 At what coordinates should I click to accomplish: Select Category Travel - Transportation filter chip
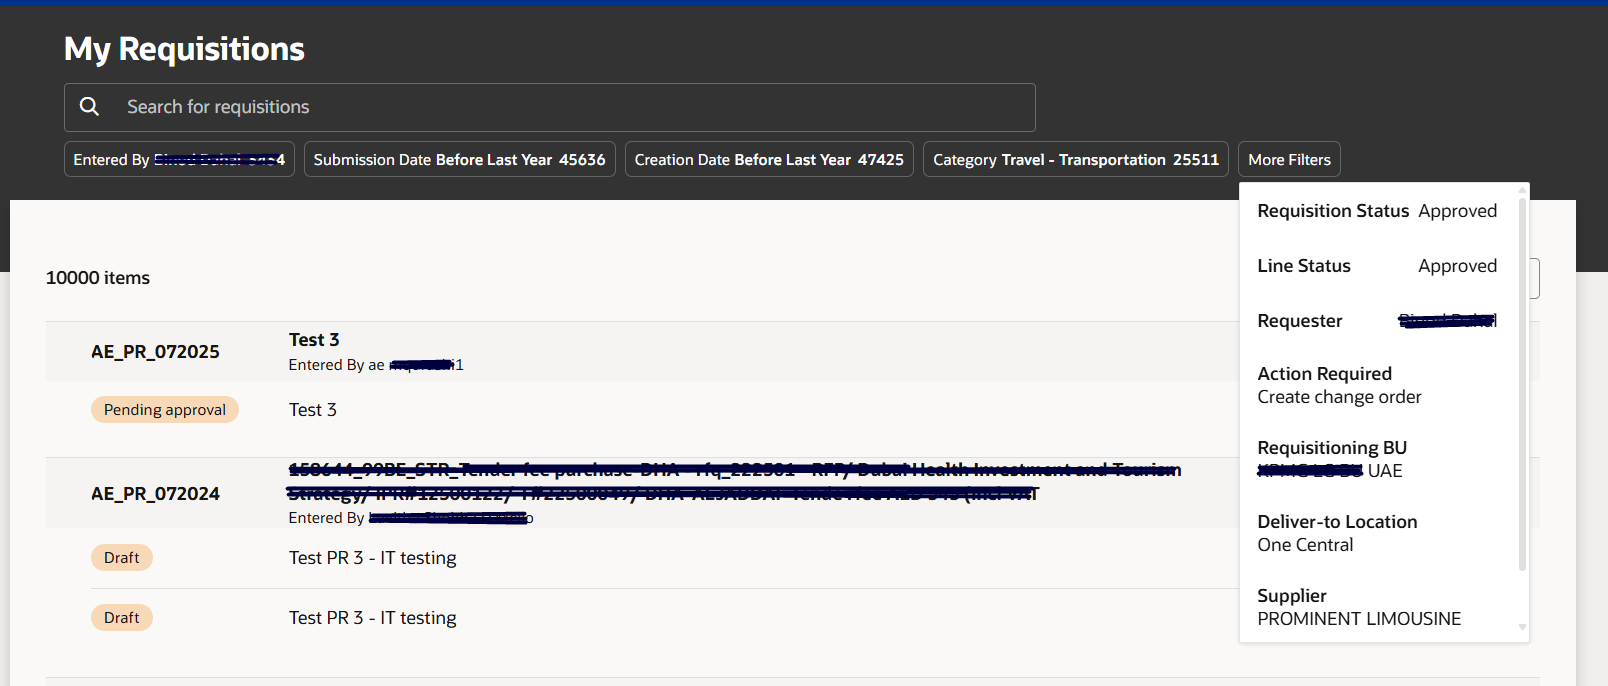coord(1076,159)
